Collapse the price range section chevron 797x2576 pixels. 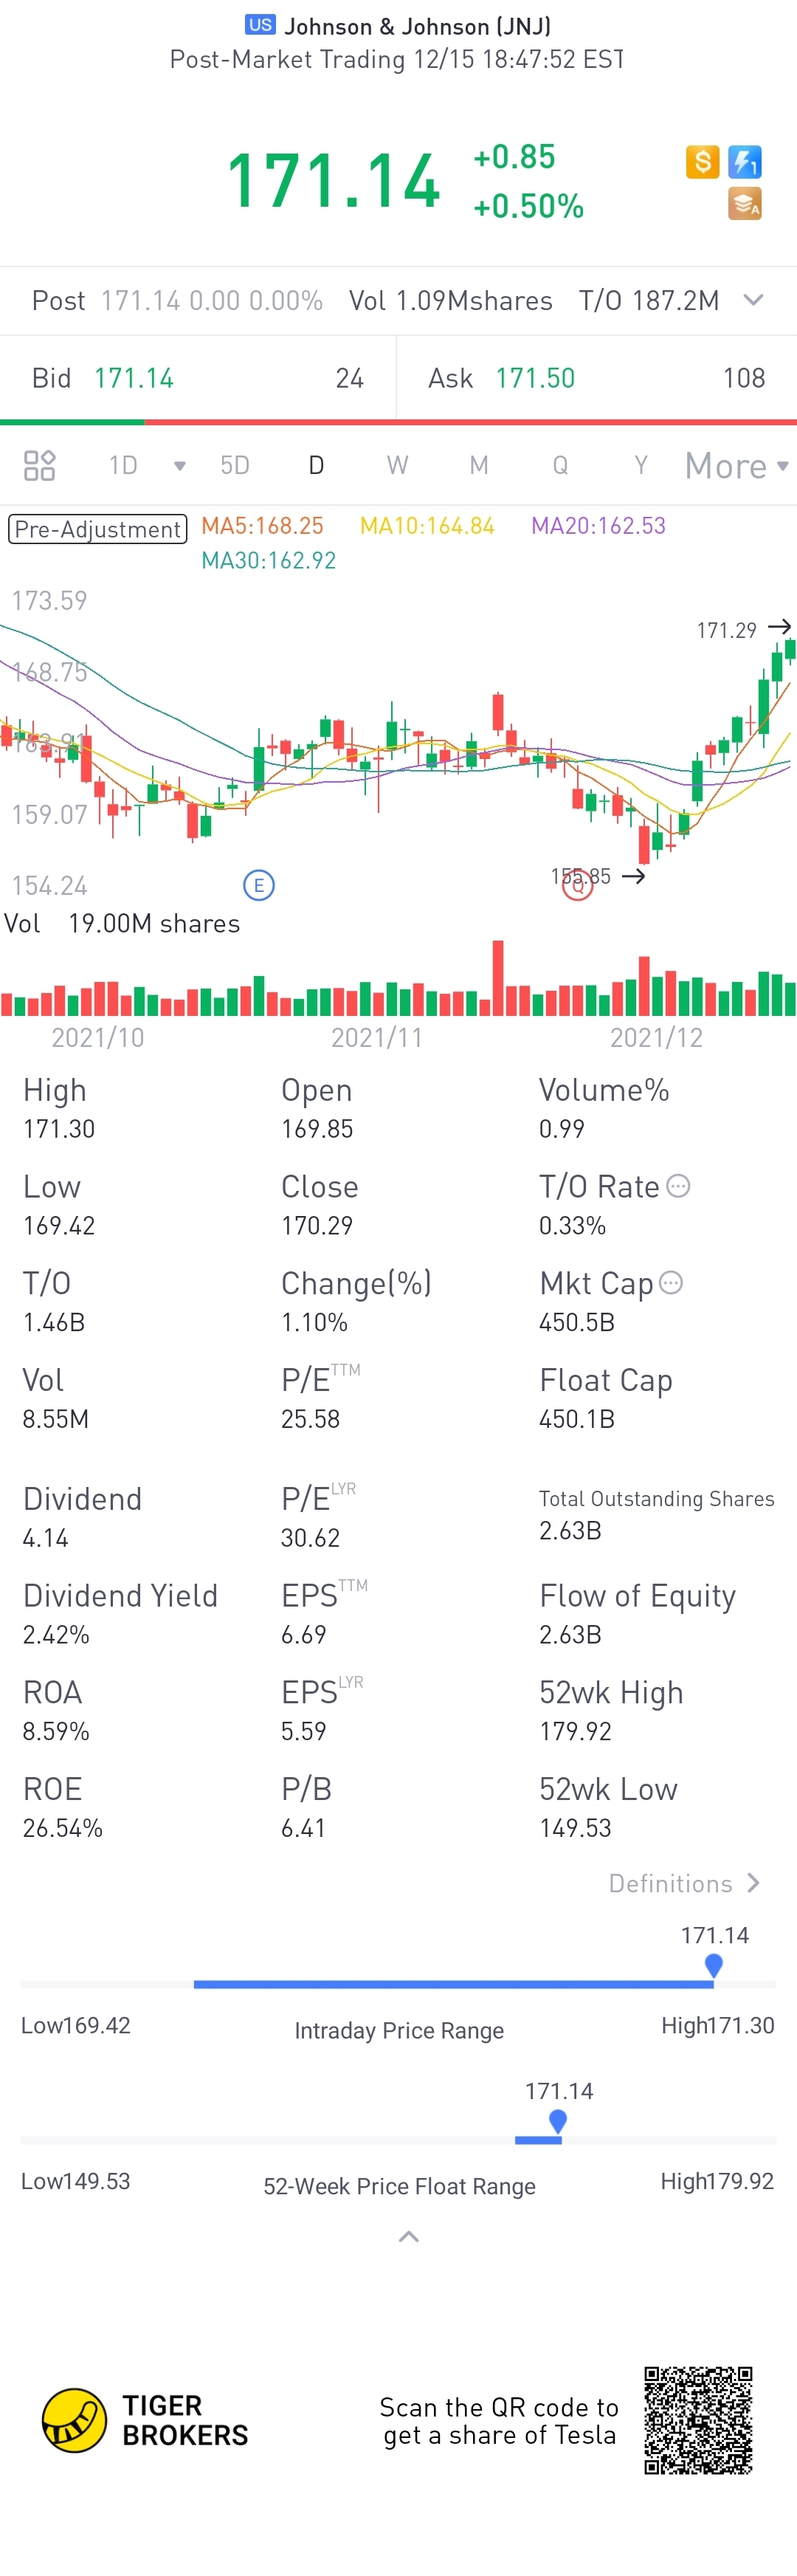click(x=408, y=2237)
